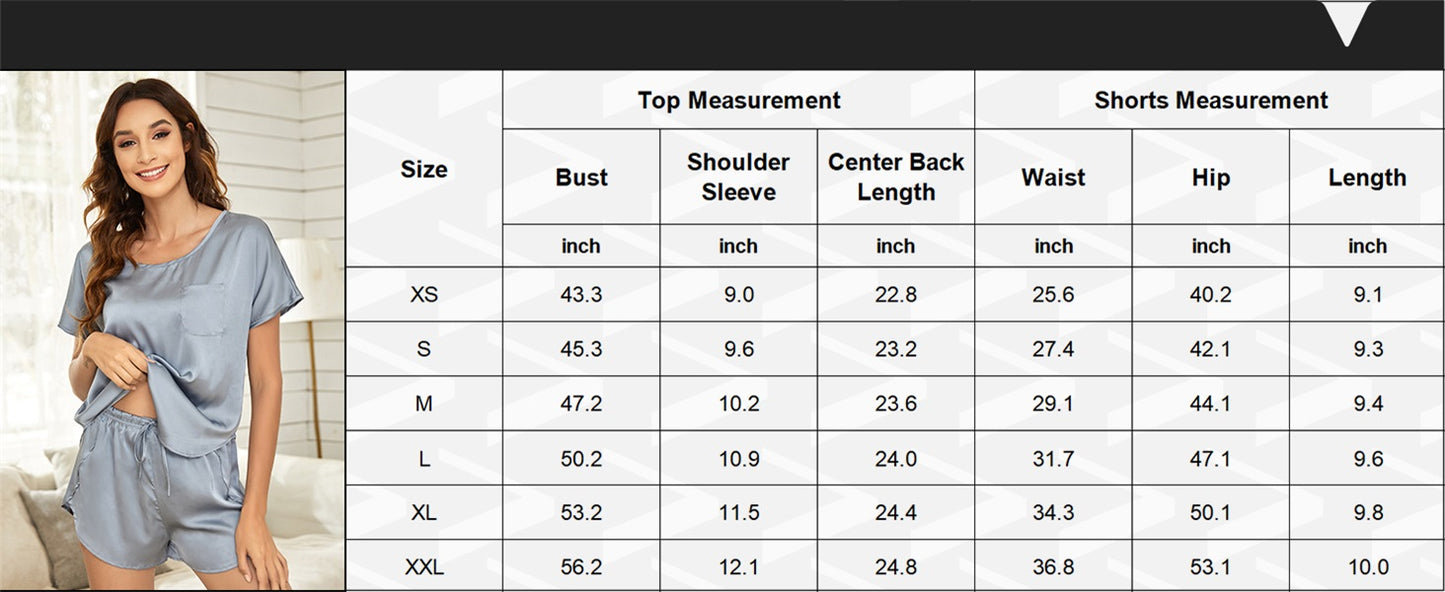The image size is (1445, 592).
Task: Click the Shoulder Sleeve column header
Action: coord(739,177)
